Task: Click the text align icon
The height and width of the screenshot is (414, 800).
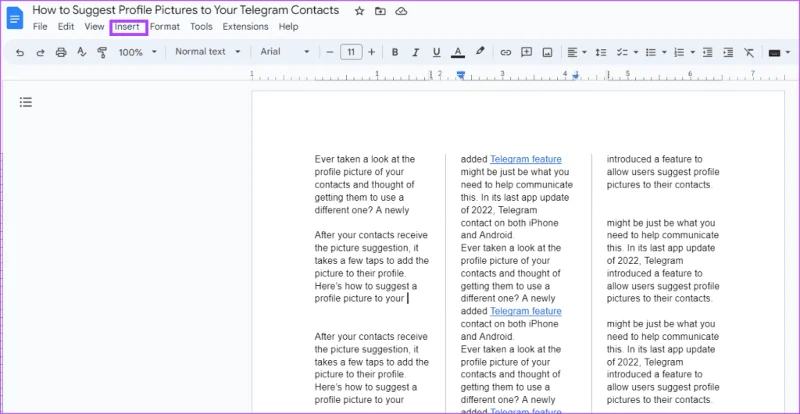Action: pyautogui.click(x=572, y=52)
